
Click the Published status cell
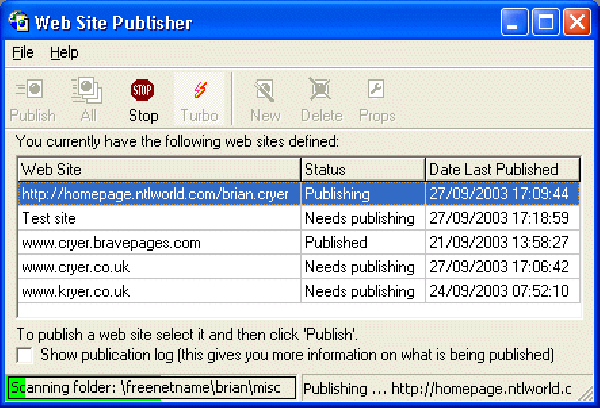pos(363,243)
